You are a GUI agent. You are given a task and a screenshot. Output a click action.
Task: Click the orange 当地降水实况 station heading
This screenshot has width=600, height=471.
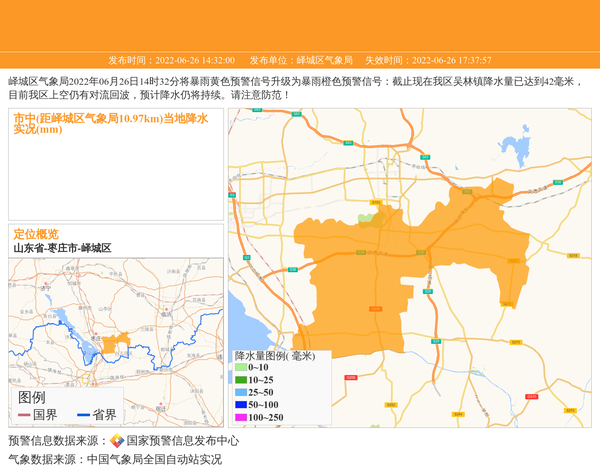110,123
